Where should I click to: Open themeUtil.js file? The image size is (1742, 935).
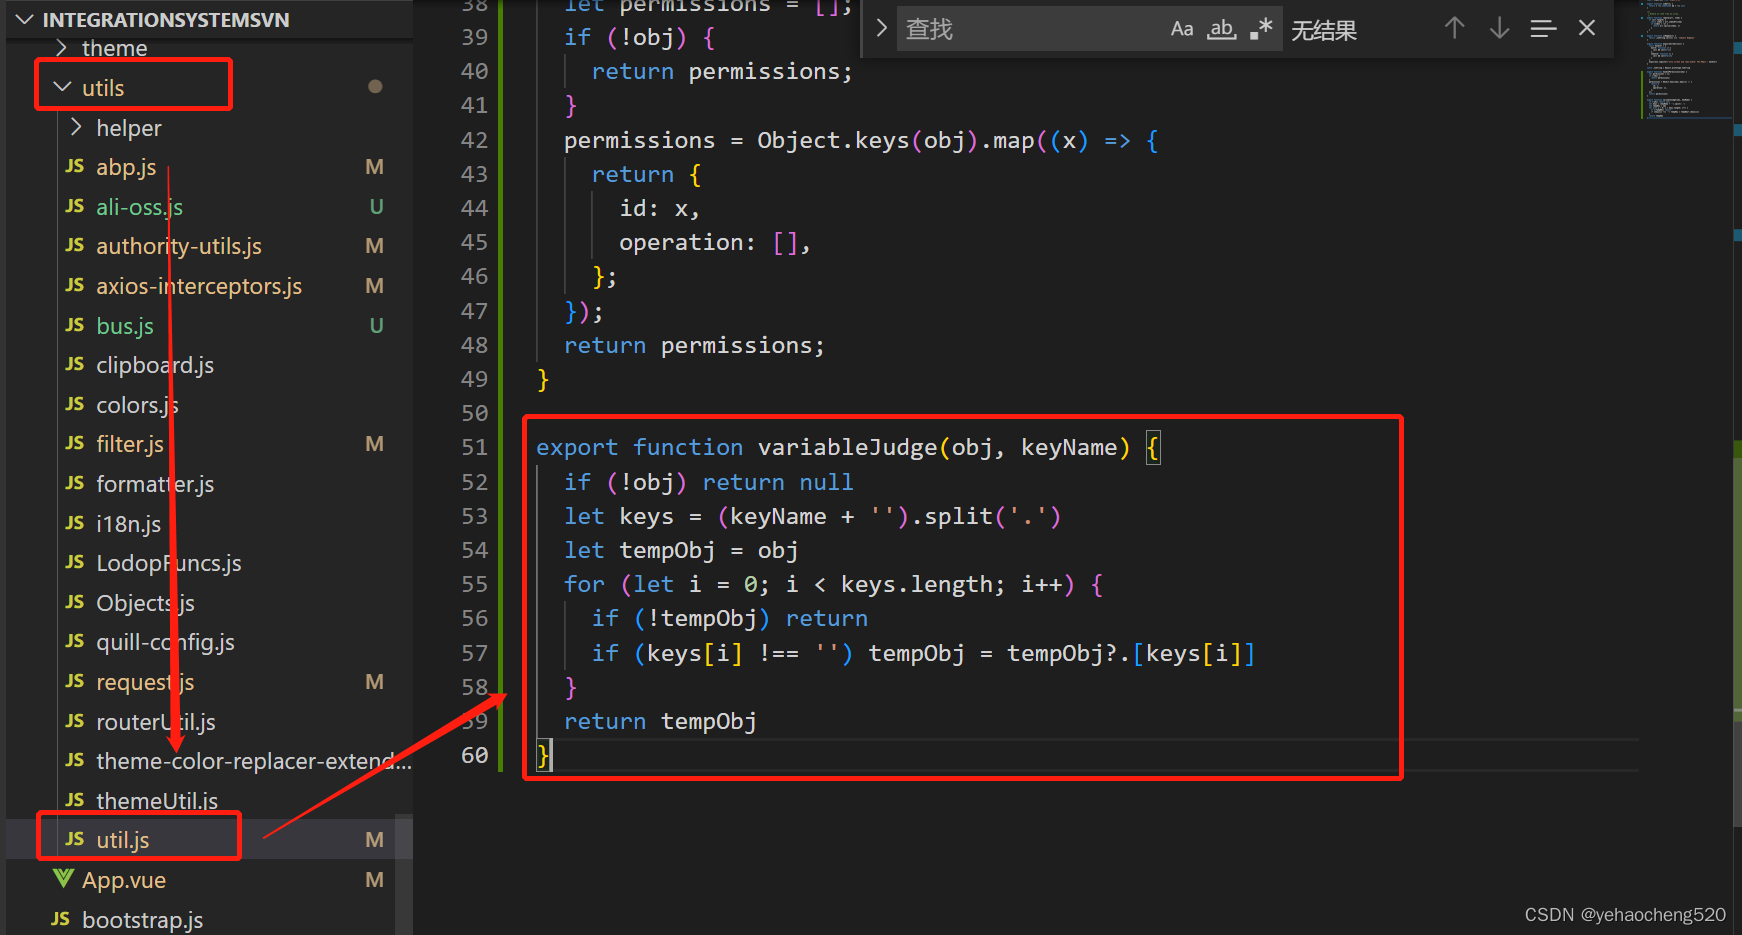(x=157, y=801)
